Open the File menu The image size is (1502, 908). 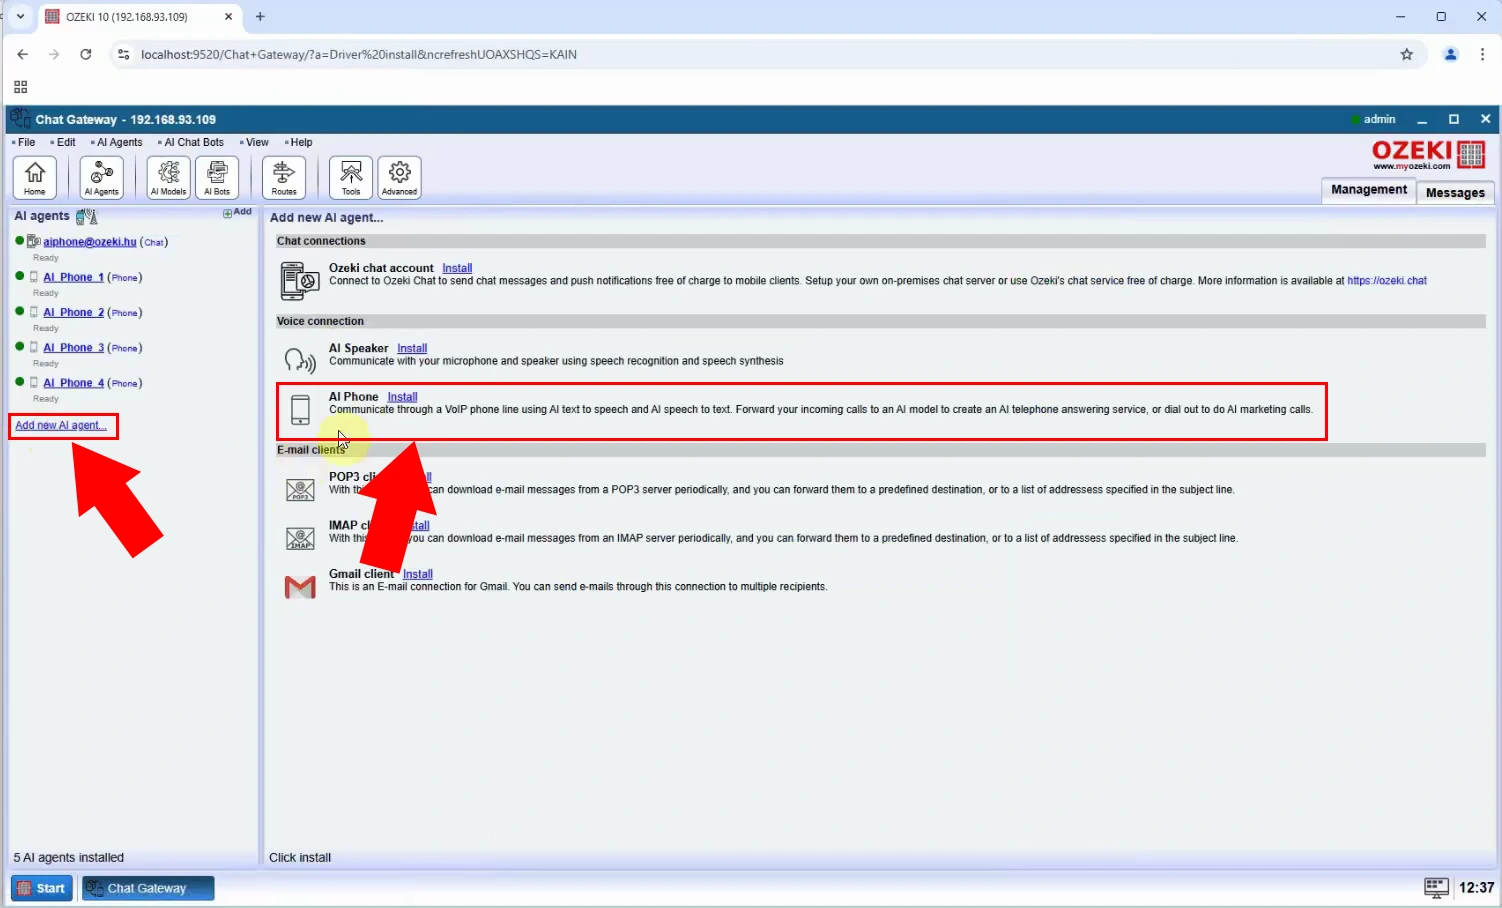click(24, 142)
